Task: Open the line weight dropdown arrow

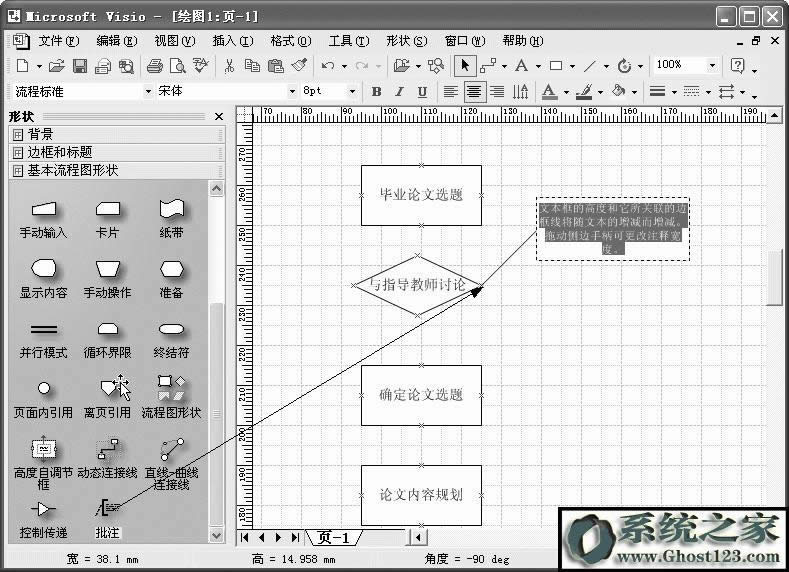Action: 674,92
